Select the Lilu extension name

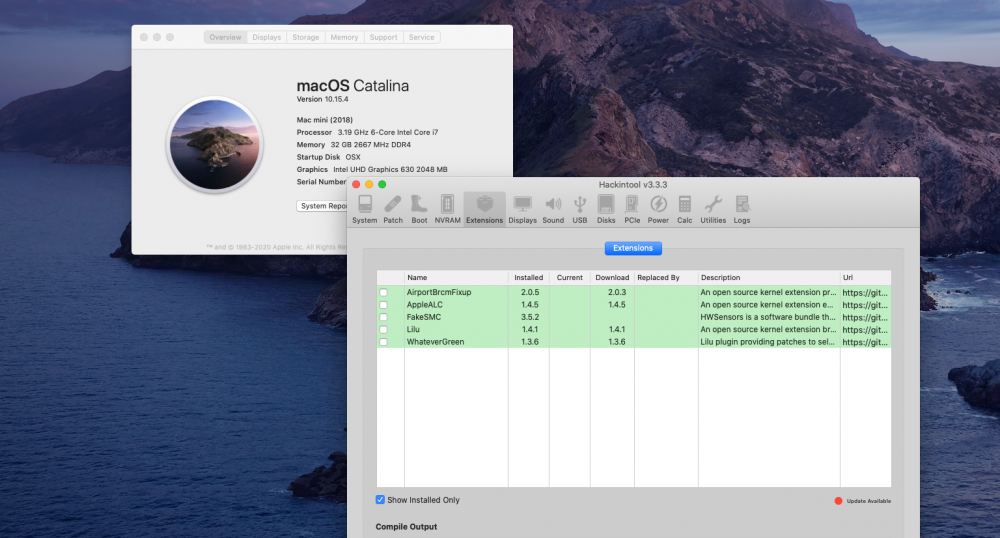point(413,330)
